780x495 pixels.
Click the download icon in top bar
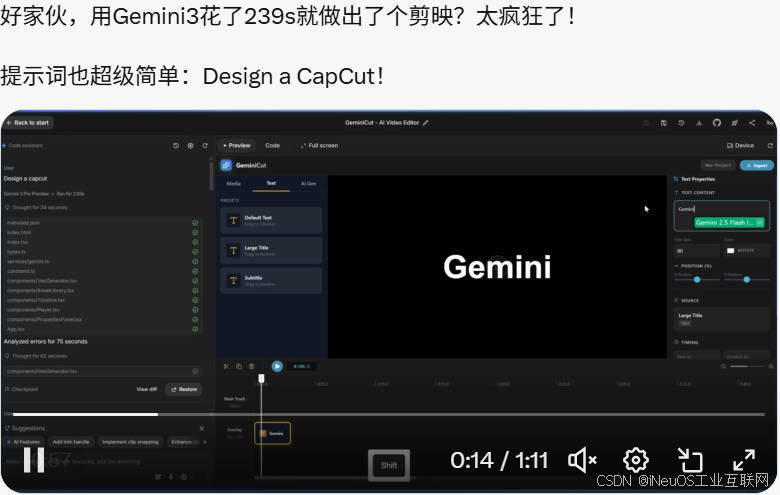699,122
